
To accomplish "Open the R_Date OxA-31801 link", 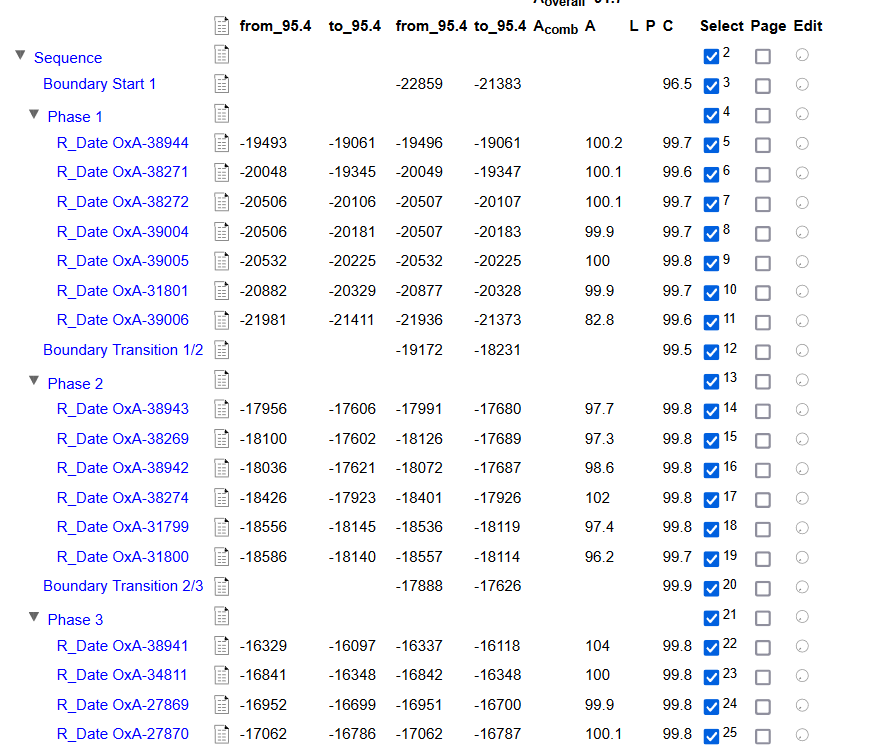I will [122, 291].
